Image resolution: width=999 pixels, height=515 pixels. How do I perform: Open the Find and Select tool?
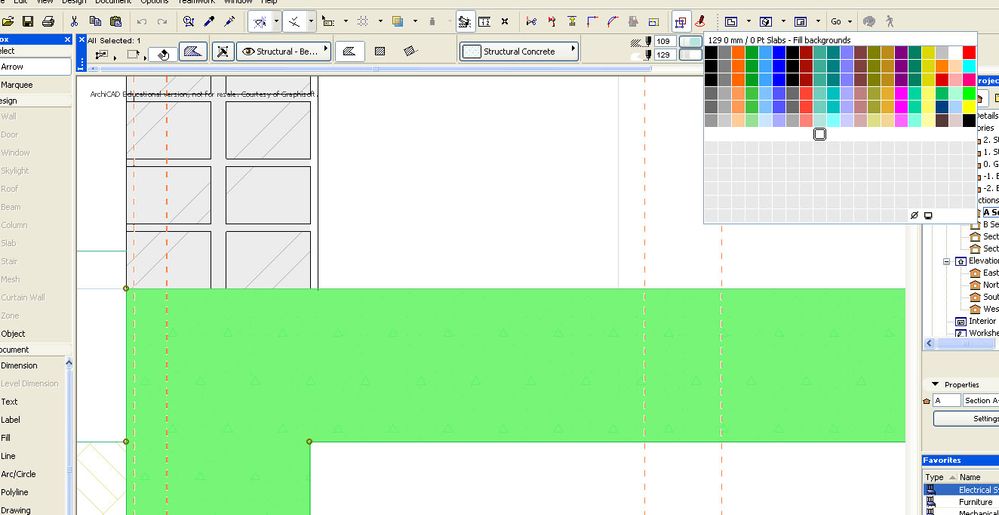pyautogui.click(x=189, y=22)
